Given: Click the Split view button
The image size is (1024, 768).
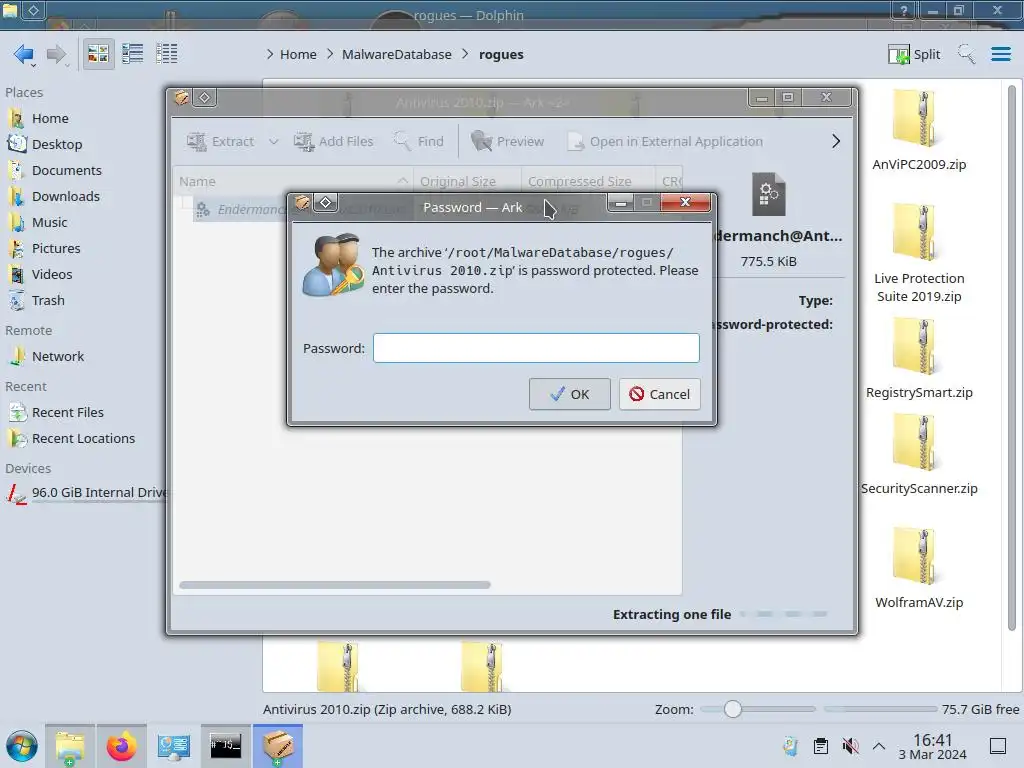Looking at the screenshot, I should 914,54.
